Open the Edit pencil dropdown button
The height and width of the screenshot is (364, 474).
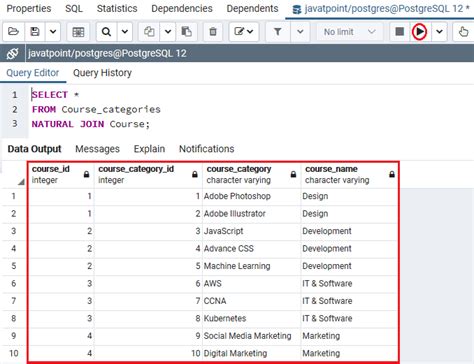tap(244, 32)
